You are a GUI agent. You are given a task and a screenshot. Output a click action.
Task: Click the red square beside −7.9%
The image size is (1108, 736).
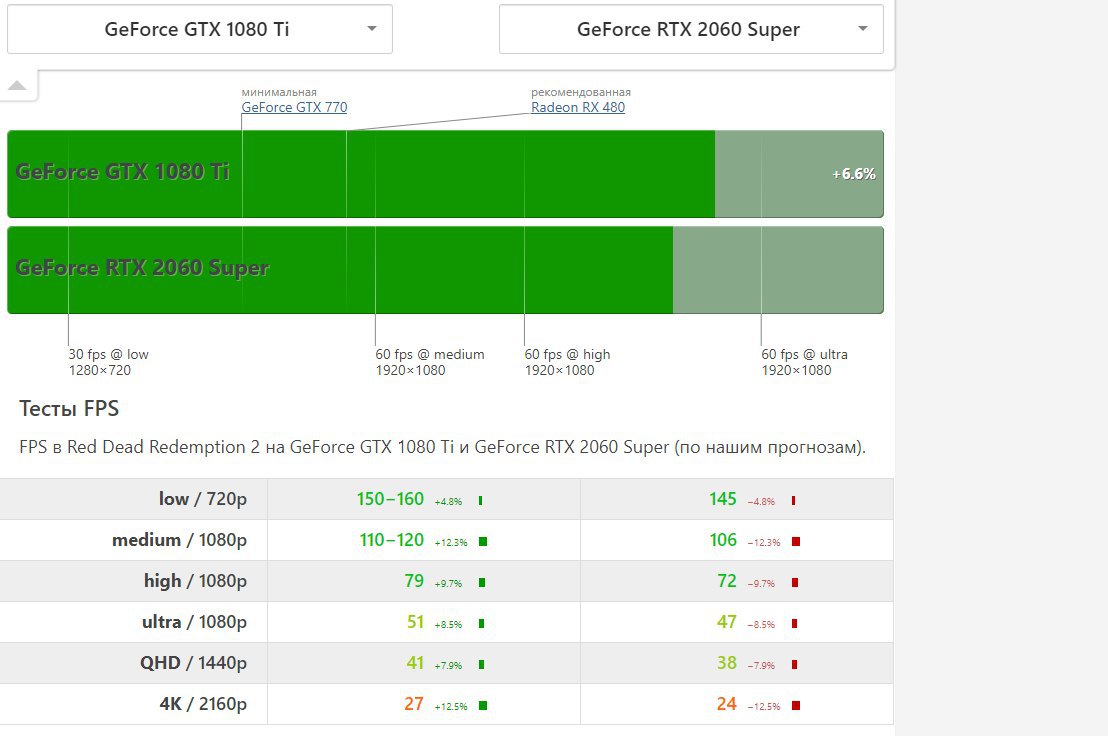tap(794, 665)
